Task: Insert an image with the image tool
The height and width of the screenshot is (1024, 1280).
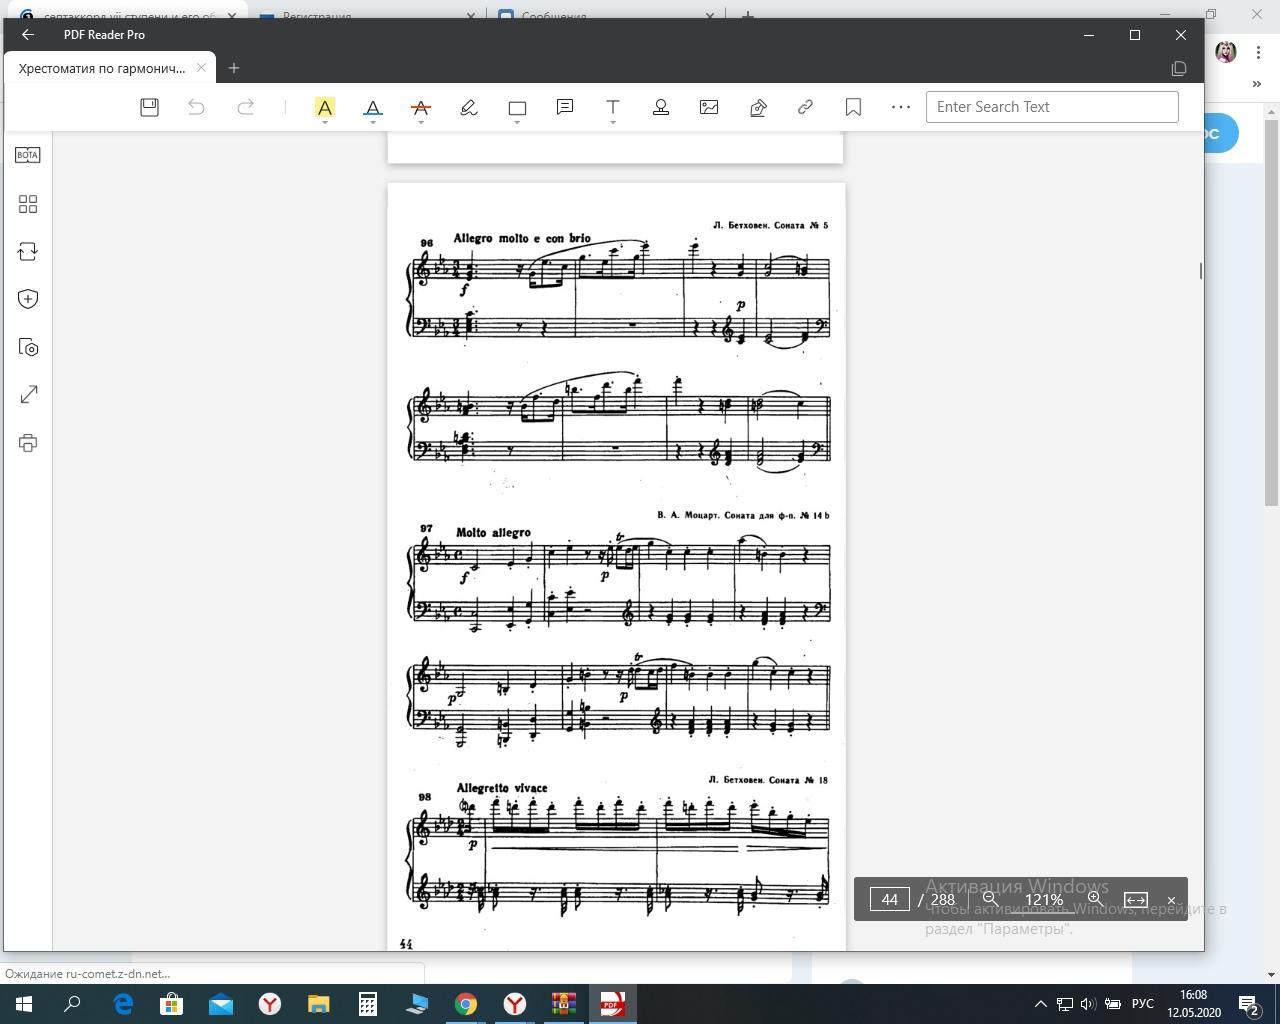Action: (x=709, y=107)
